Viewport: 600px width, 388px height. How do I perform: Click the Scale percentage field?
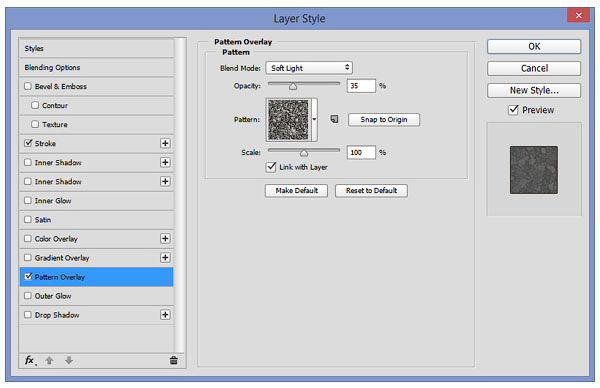point(361,152)
